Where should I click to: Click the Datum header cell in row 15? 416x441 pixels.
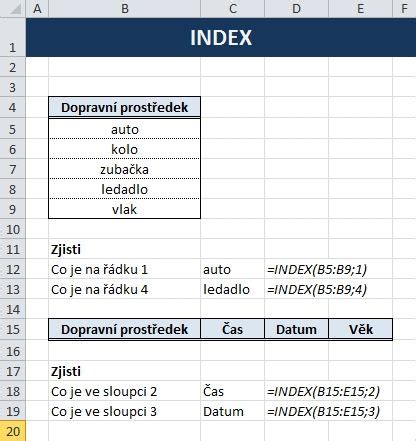[296, 329]
